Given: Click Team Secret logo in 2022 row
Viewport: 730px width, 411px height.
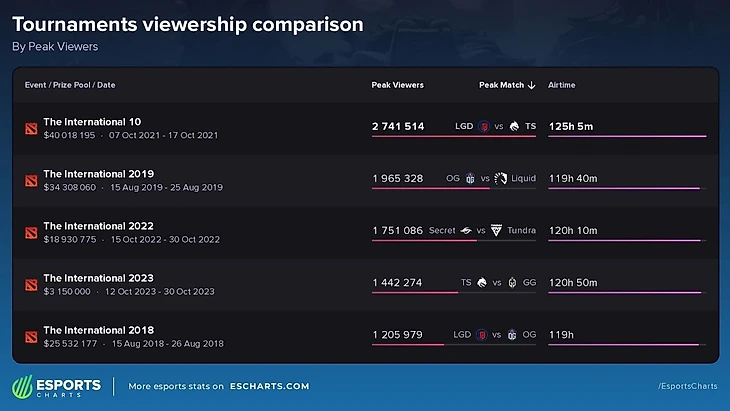Looking at the screenshot, I should [466, 230].
